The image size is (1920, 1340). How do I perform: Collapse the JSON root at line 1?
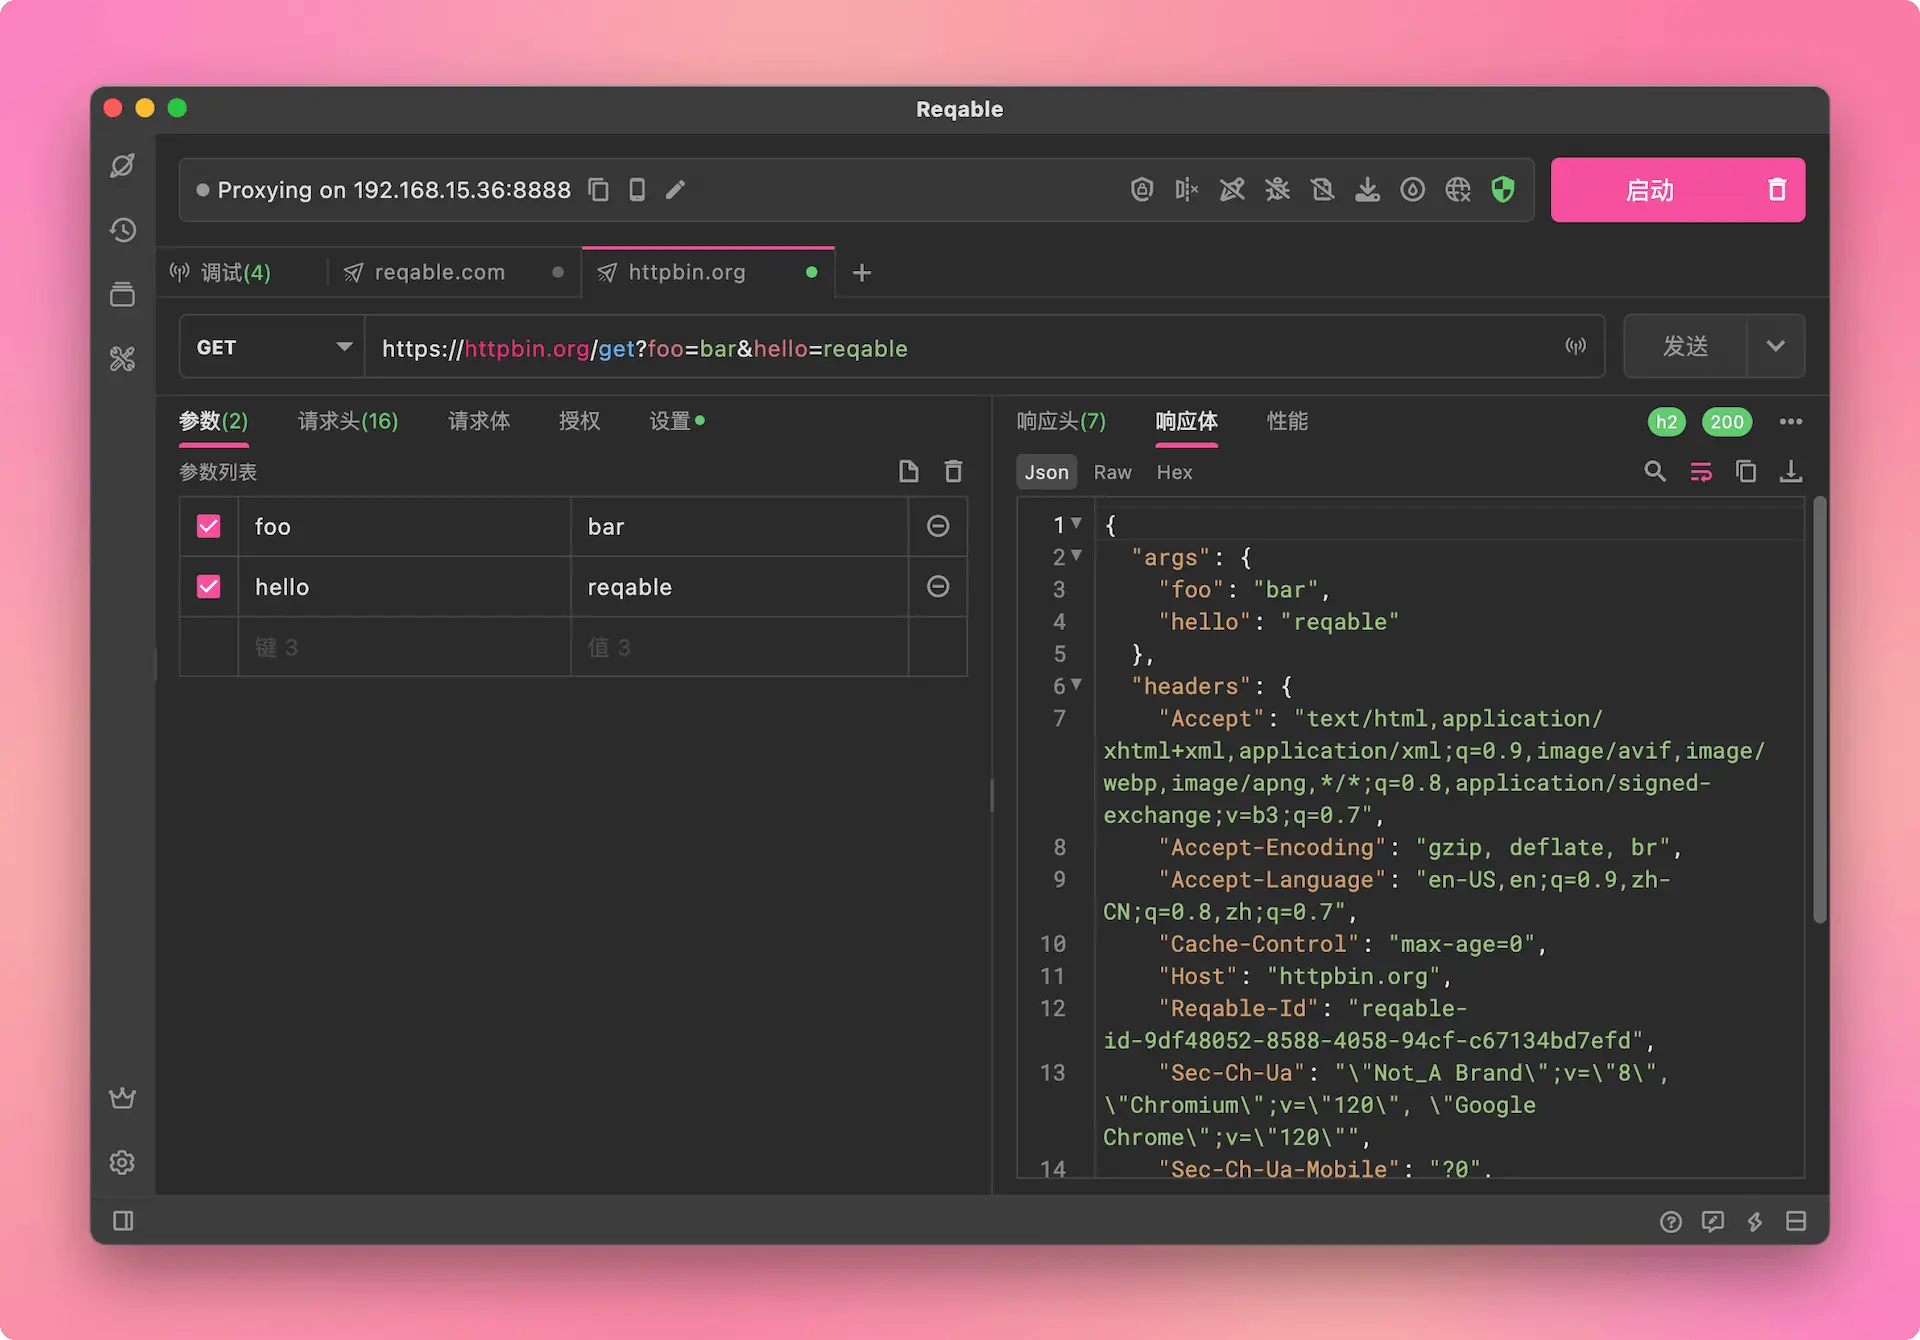point(1076,523)
